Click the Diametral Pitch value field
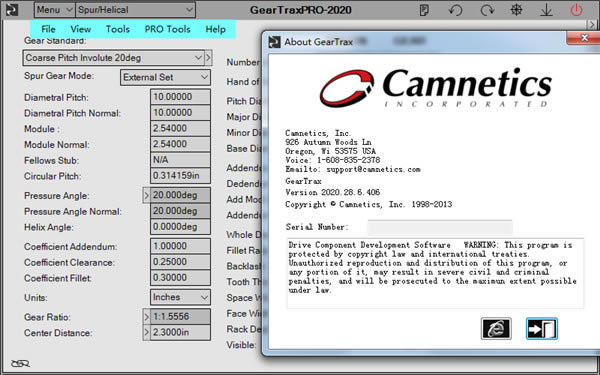 [180, 97]
